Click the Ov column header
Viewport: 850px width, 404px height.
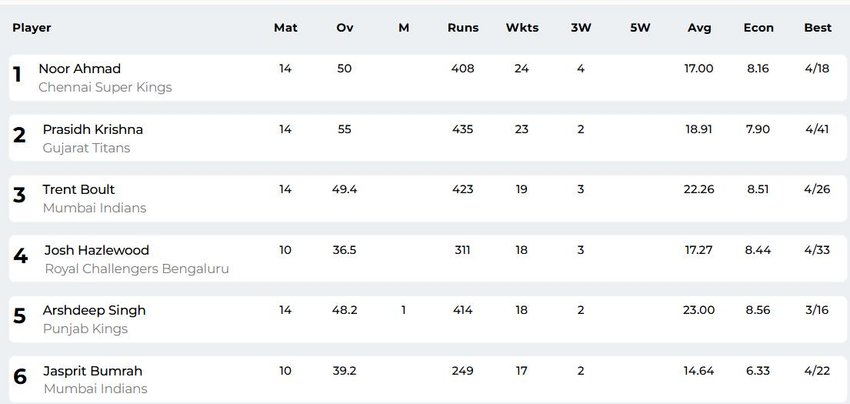345,28
